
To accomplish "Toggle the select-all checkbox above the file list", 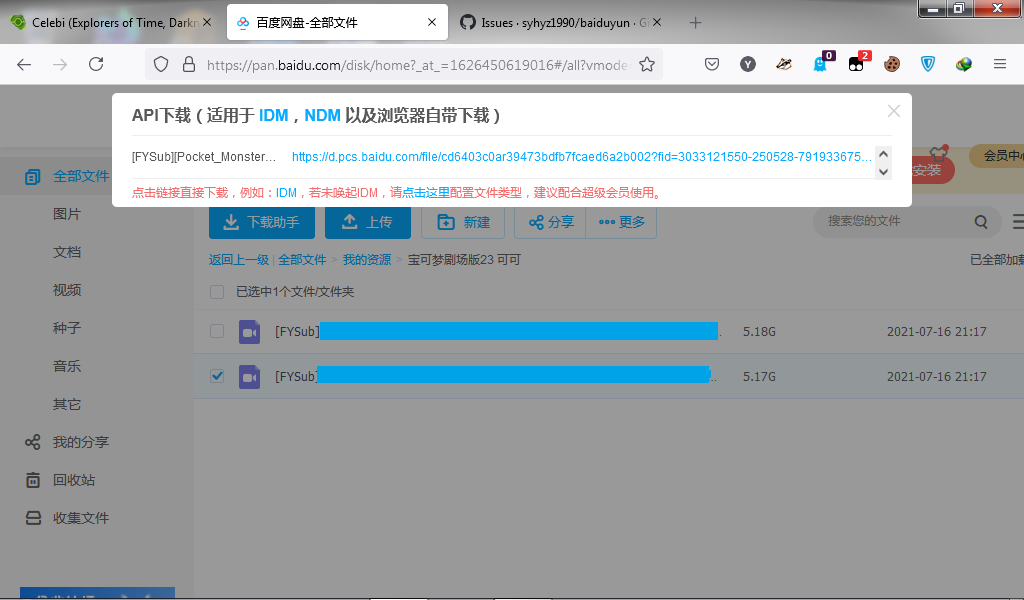I will (216, 291).
